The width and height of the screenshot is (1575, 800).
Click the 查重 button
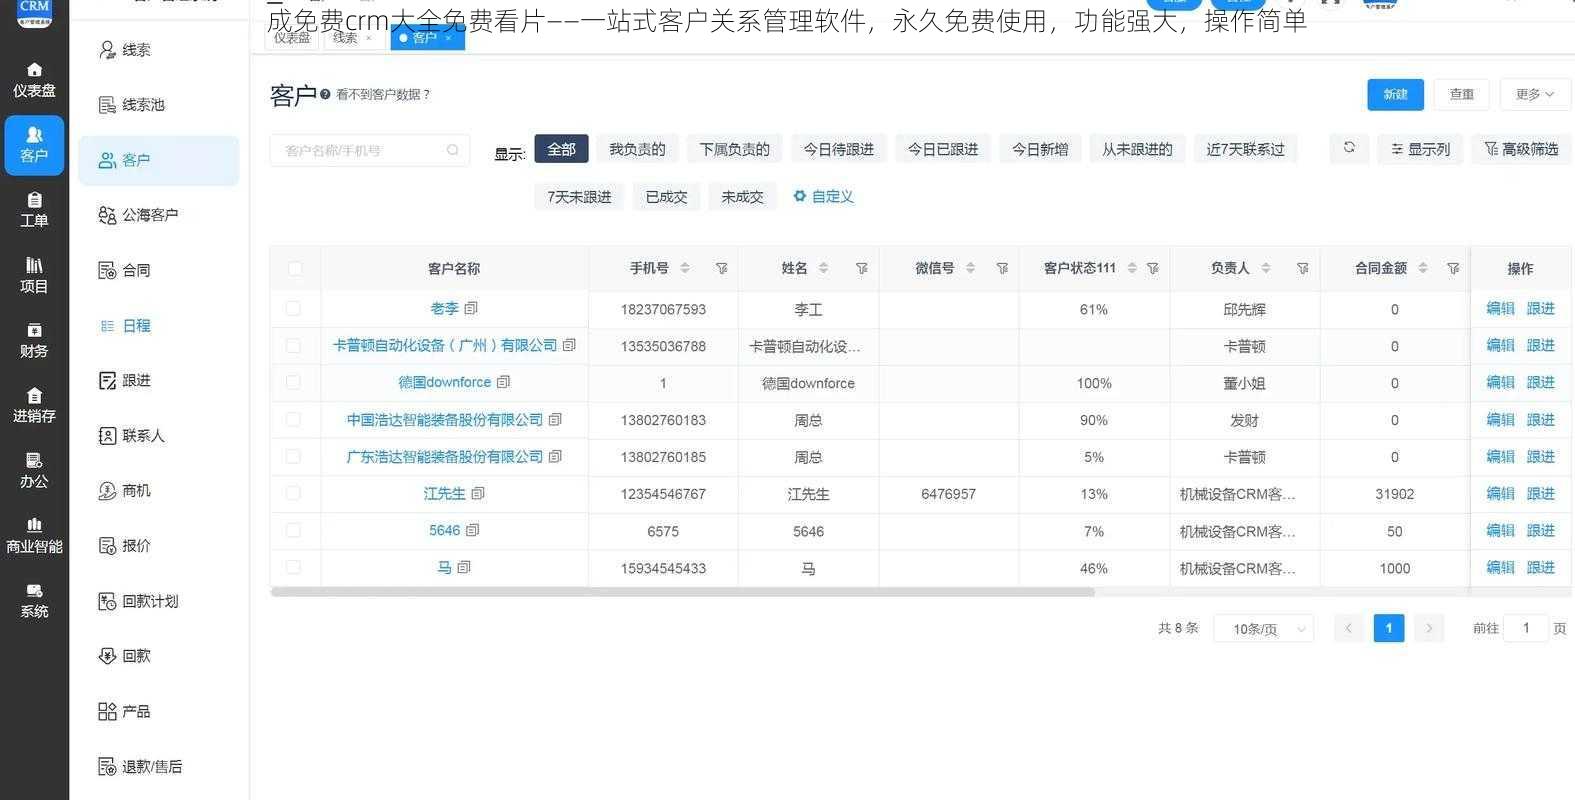point(1462,94)
